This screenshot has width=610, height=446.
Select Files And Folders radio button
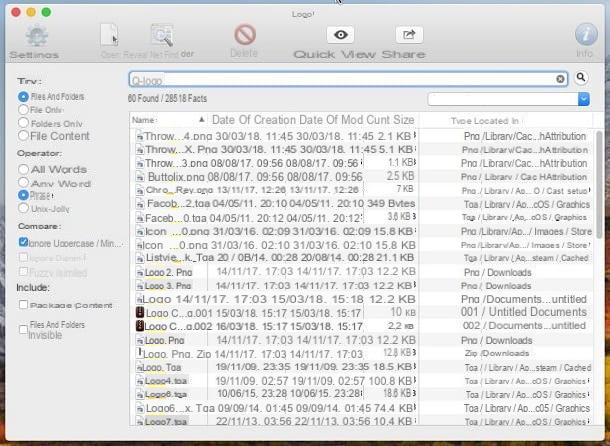23,97
